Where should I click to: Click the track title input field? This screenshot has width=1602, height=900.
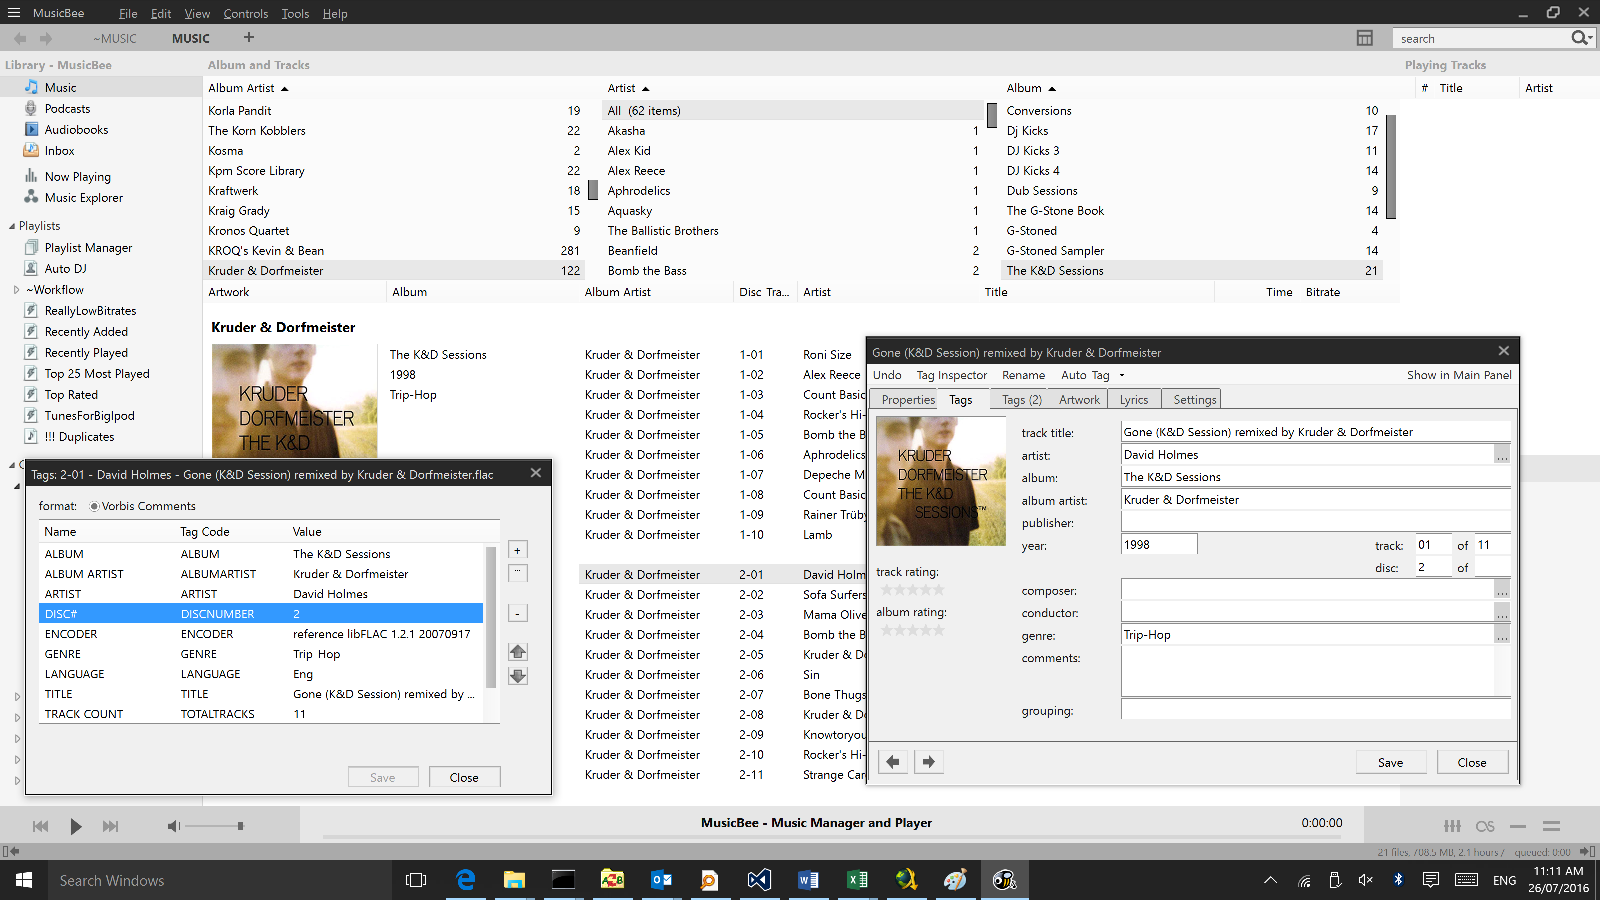(1314, 432)
